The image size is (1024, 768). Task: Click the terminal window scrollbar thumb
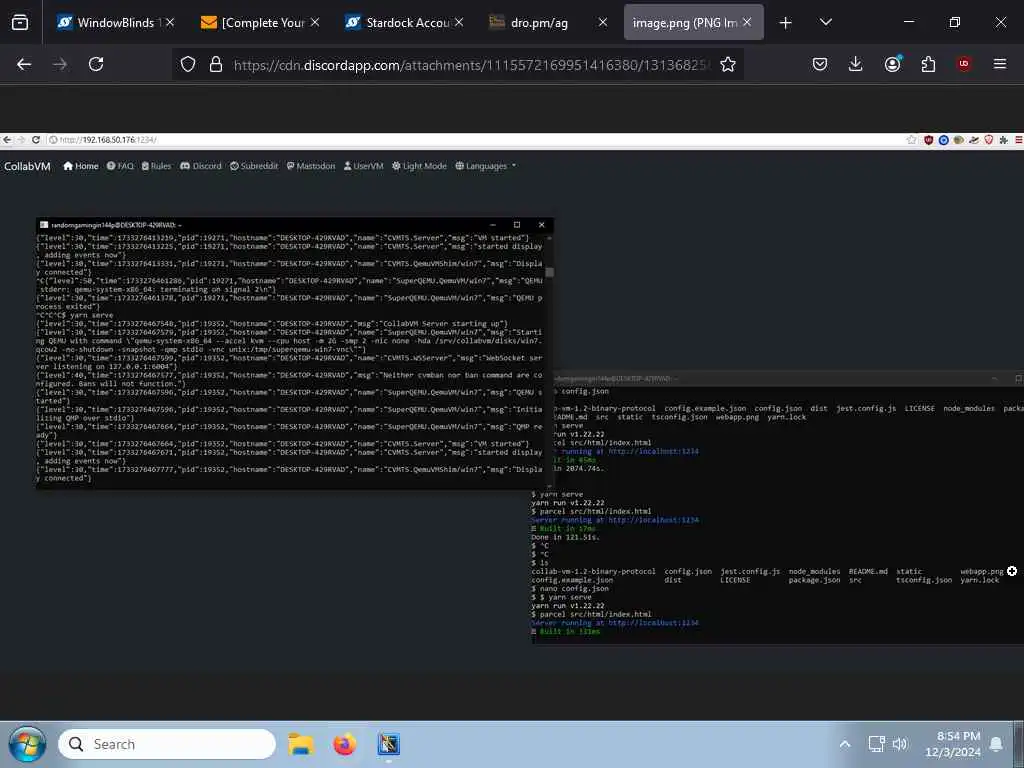[550, 272]
